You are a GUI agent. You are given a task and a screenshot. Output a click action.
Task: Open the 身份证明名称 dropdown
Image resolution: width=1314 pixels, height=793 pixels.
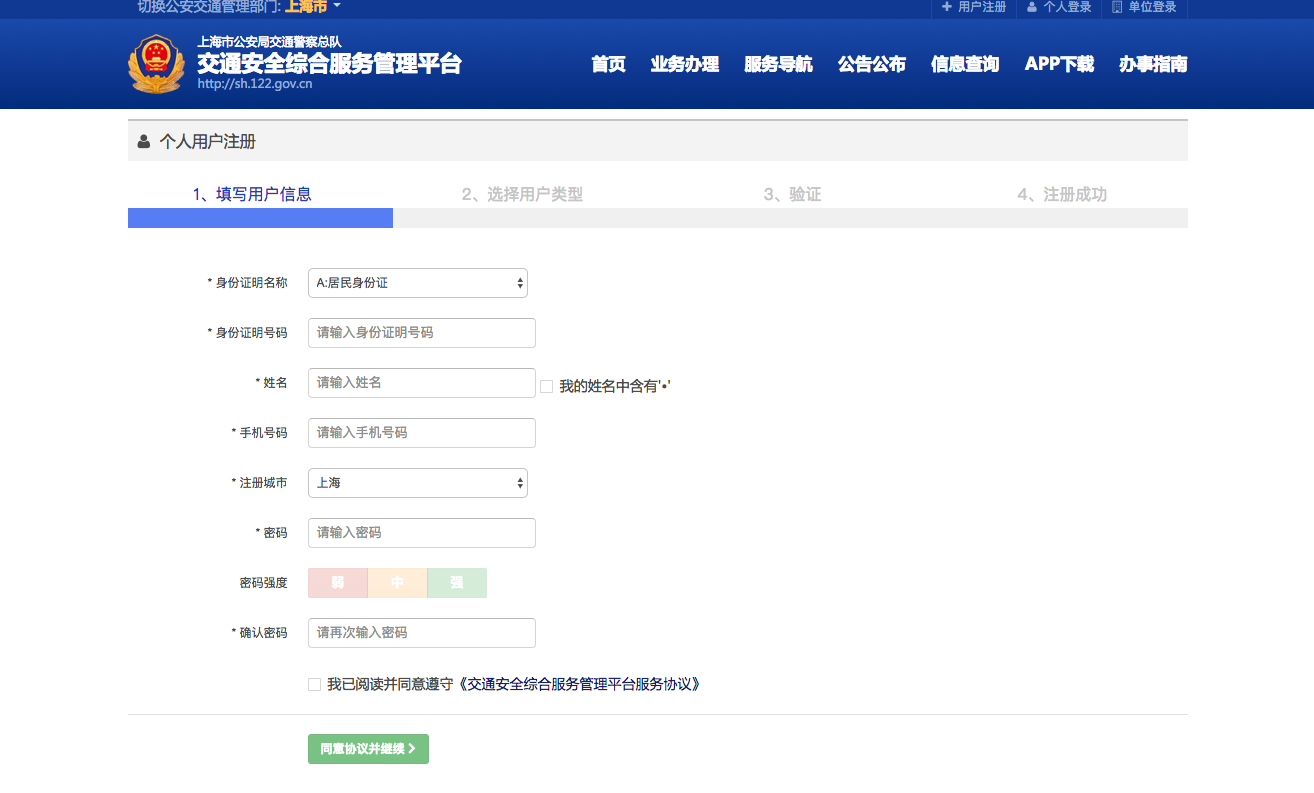coord(418,283)
